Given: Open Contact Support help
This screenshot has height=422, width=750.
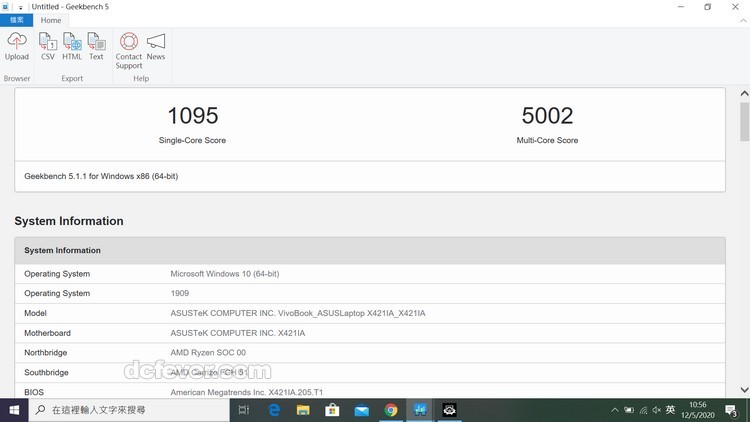Looking at the screenshot, I should coord(129,51).
